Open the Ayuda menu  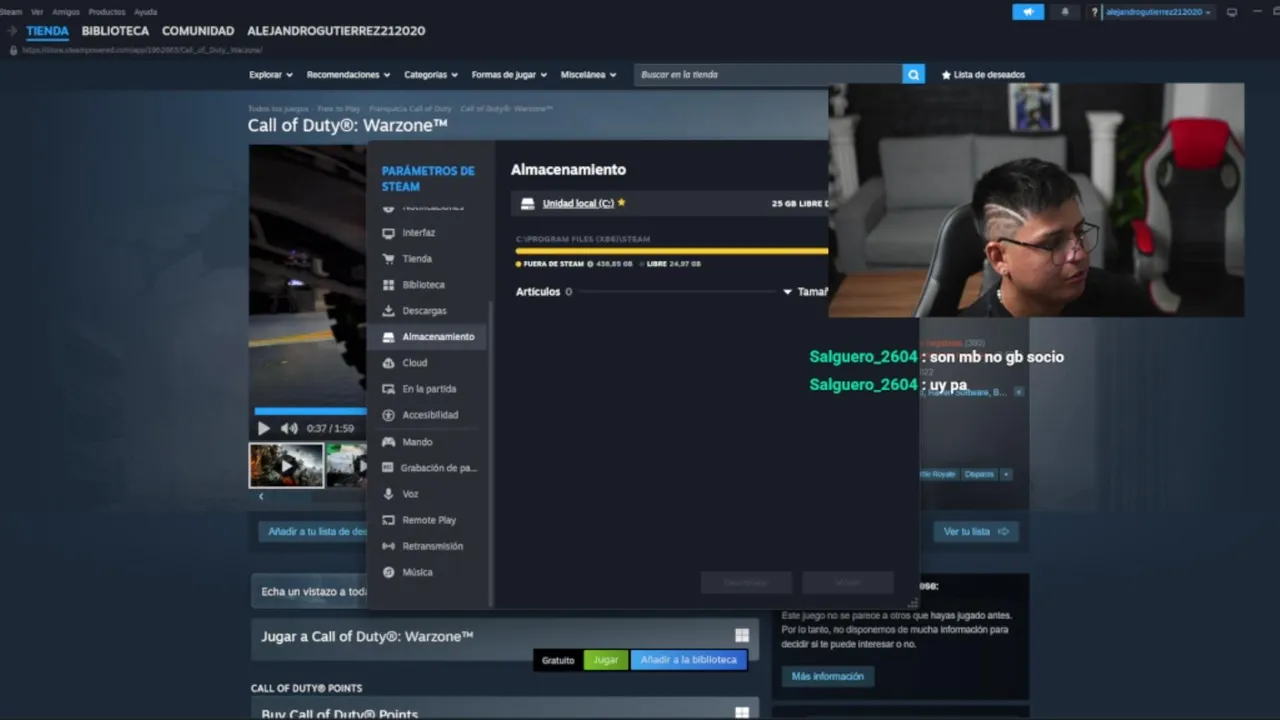(146, 12)
